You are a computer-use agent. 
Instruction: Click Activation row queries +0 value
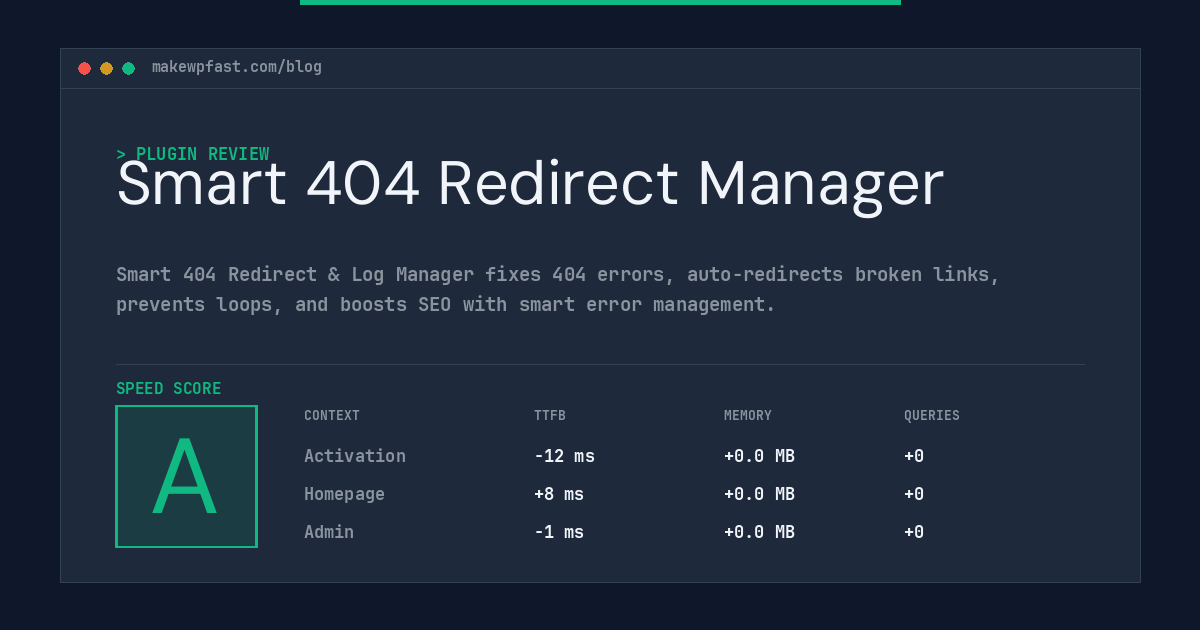tap(914, 456)
